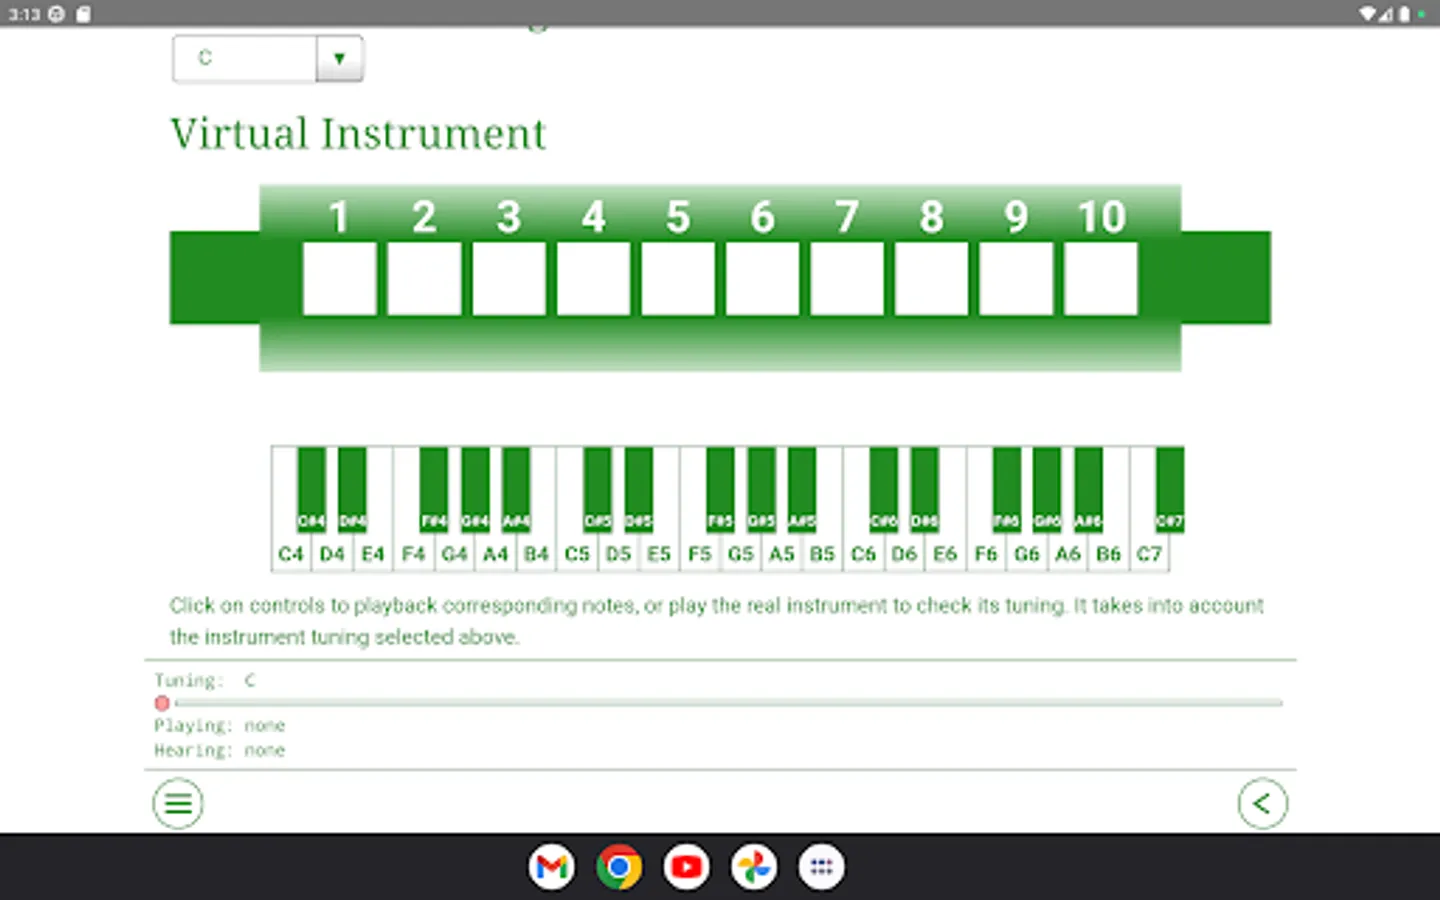Play the F4 piano key
This screenshot has height=900, width=1440.
tap(414, 553)
